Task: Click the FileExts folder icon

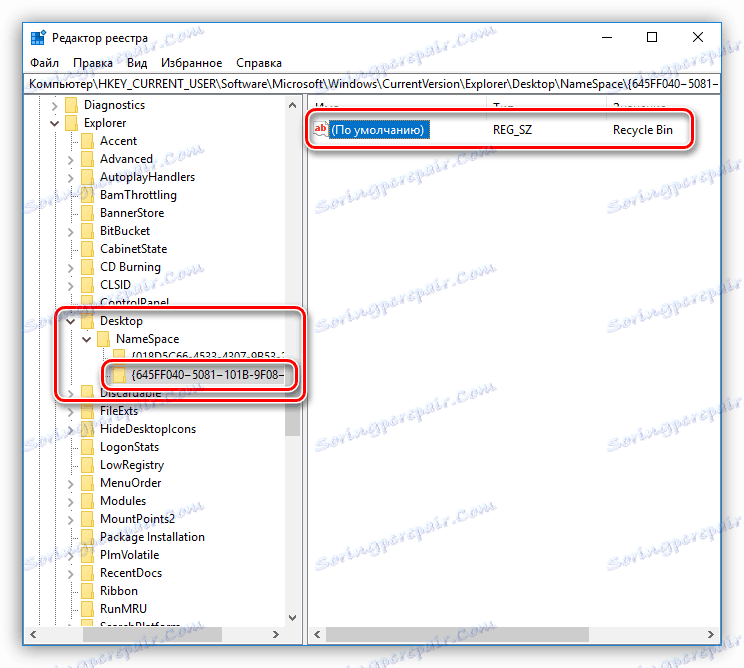Action: (x=87, y=411)
